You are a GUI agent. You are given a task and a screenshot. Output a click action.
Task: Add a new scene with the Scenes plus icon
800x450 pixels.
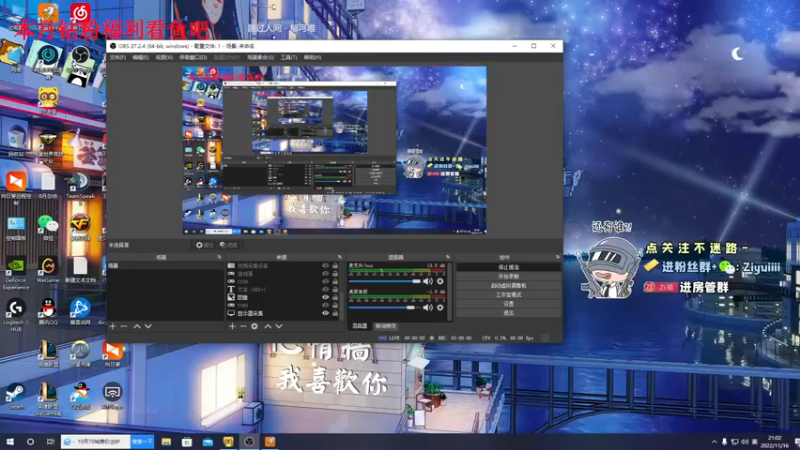(x=113, y=326)
